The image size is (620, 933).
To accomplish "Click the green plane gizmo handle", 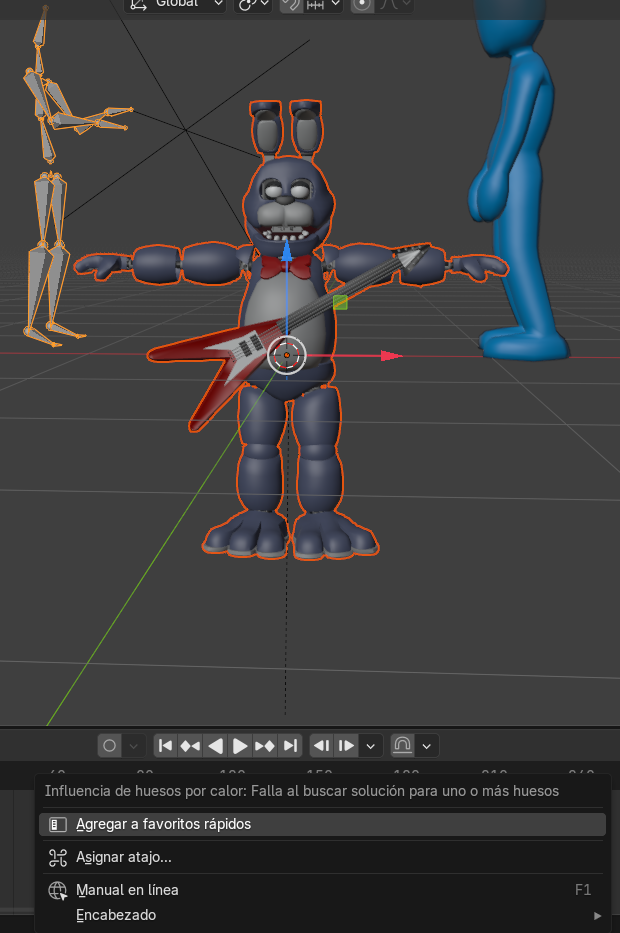I will tap(340, 302).
